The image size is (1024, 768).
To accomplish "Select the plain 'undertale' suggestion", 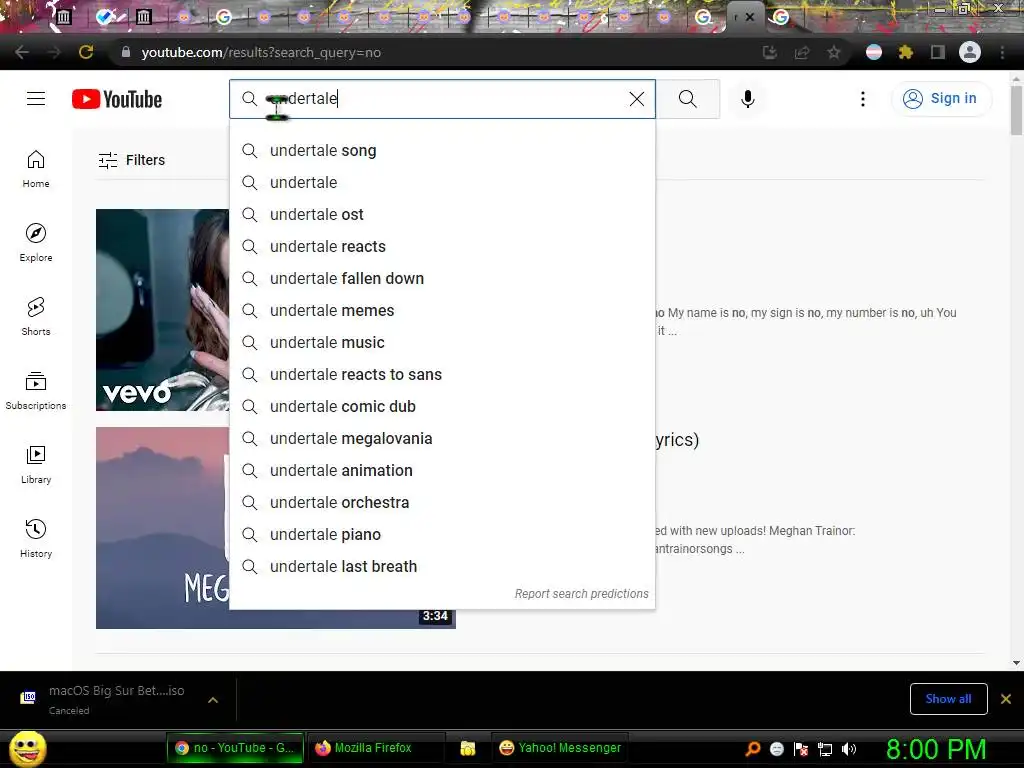I will [442, 183].
